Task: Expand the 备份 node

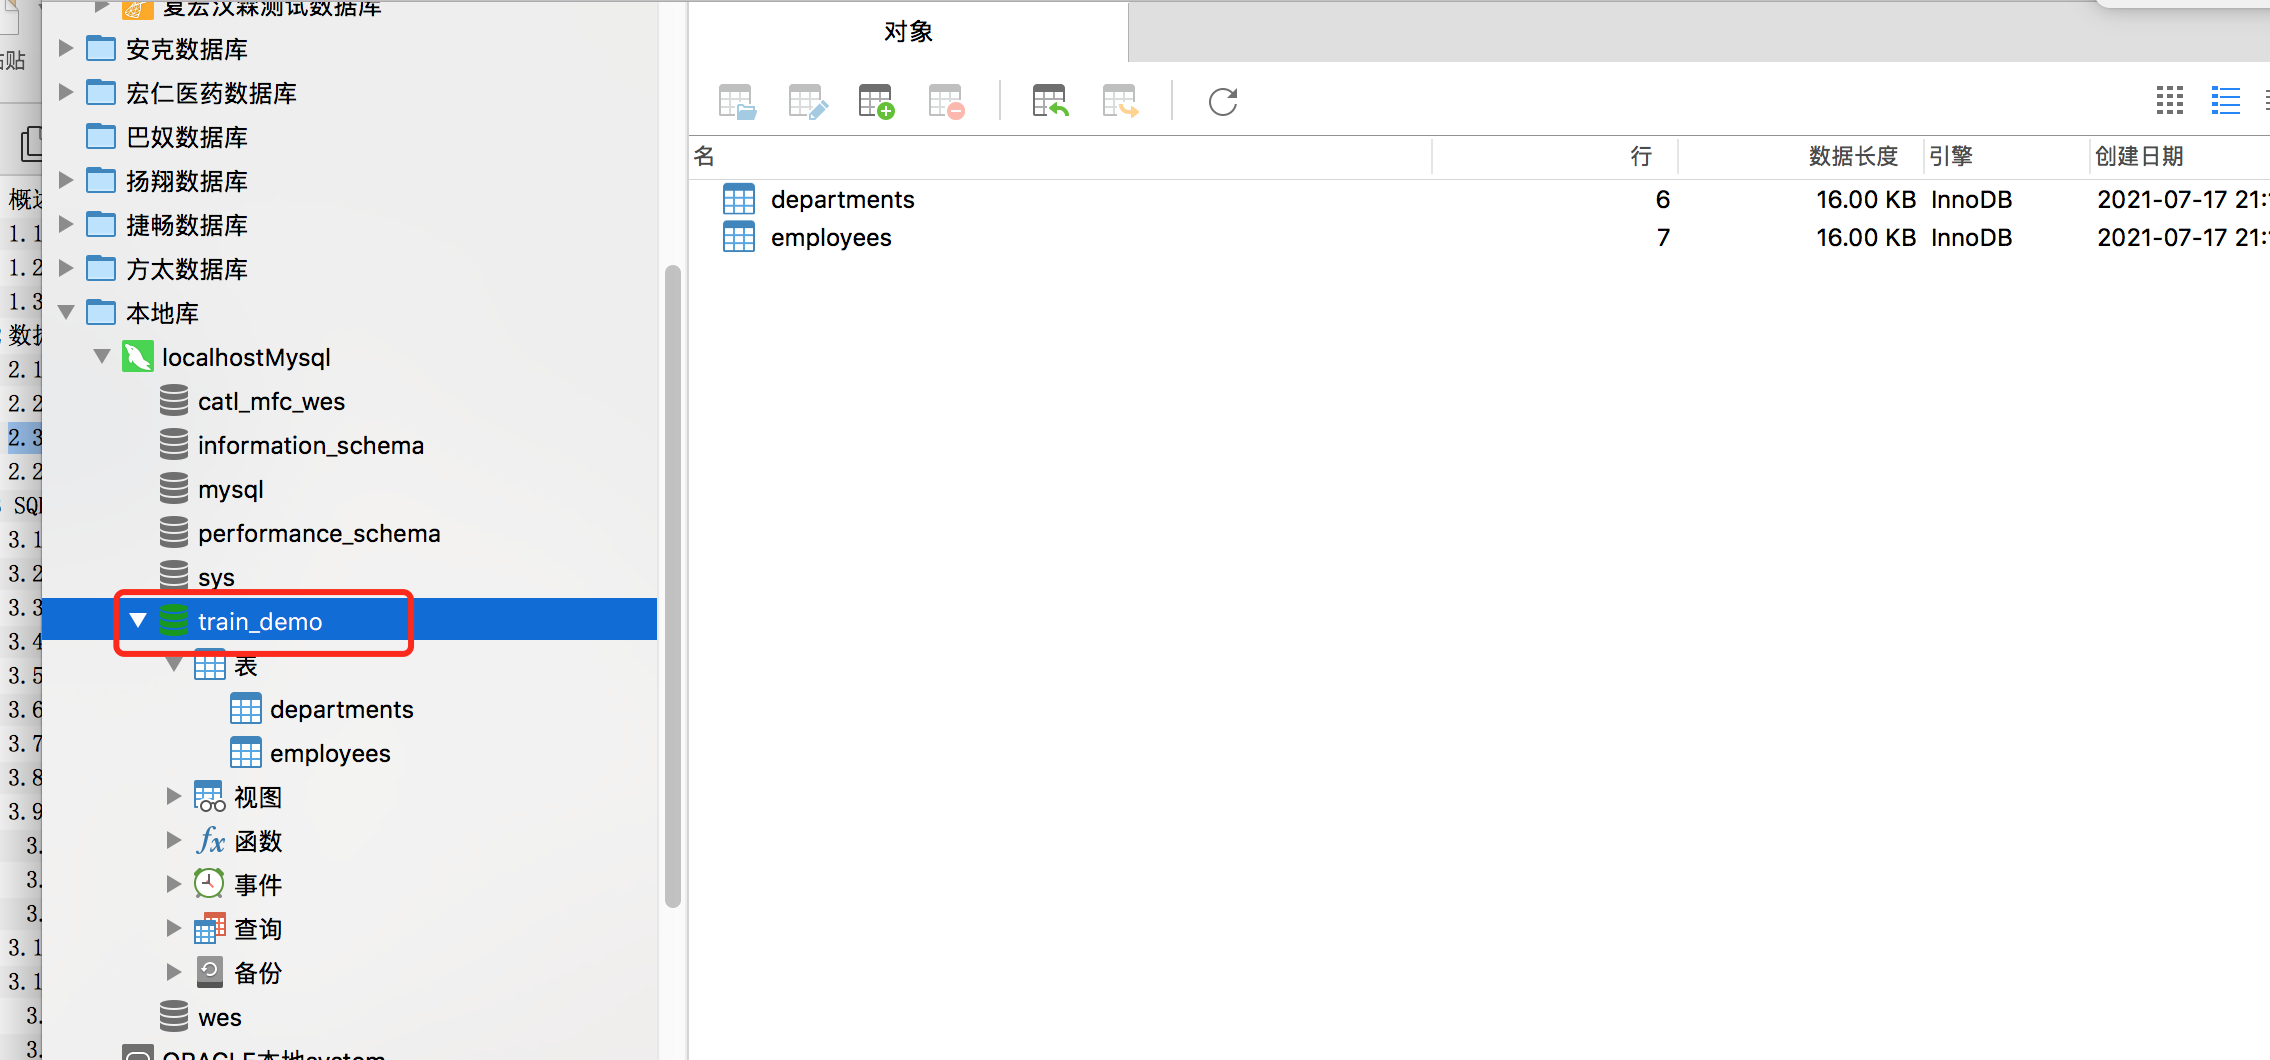Action: click(174, 972)
